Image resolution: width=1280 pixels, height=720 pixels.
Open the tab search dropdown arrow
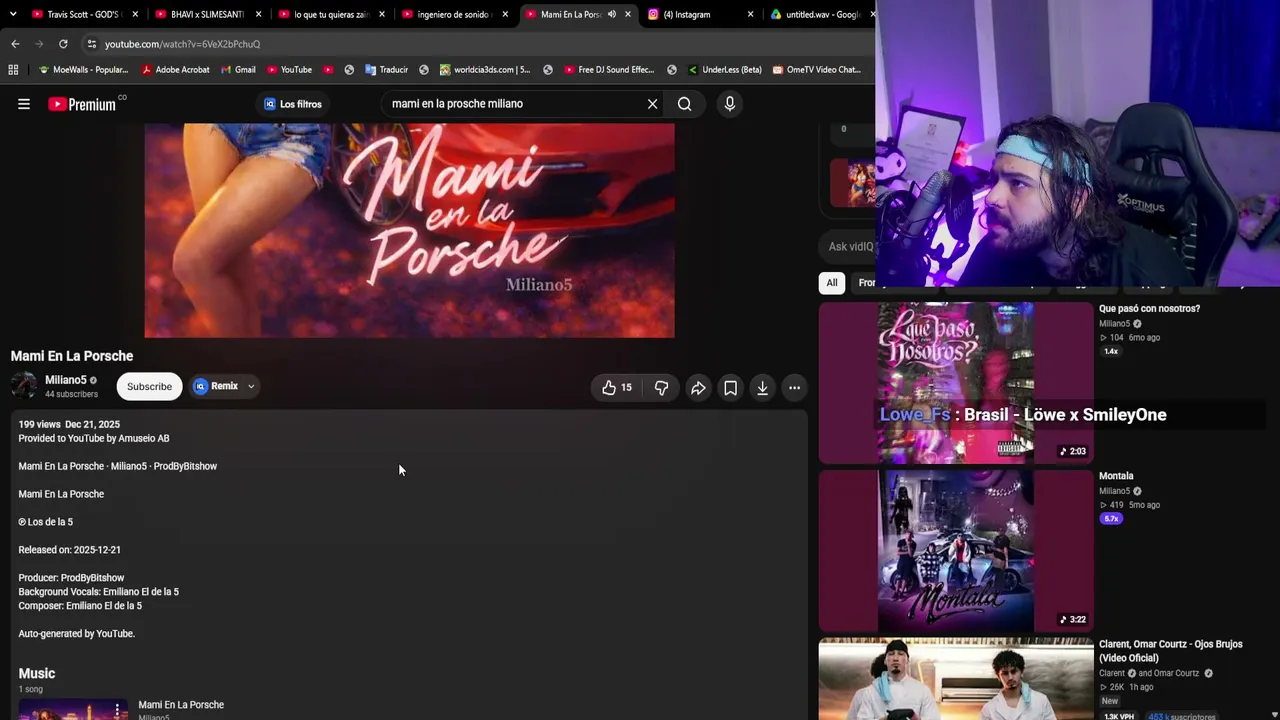click(12, 14)
